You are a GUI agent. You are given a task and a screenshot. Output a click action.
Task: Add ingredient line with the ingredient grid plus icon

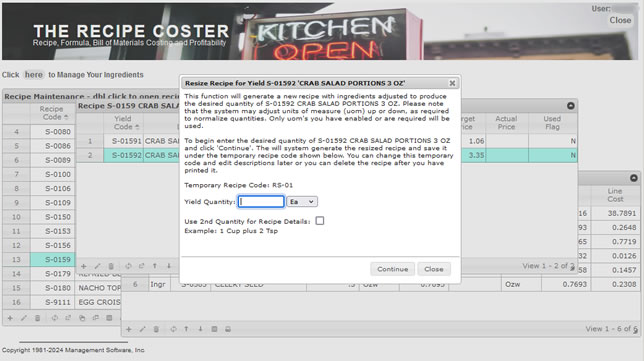(129, 329)
